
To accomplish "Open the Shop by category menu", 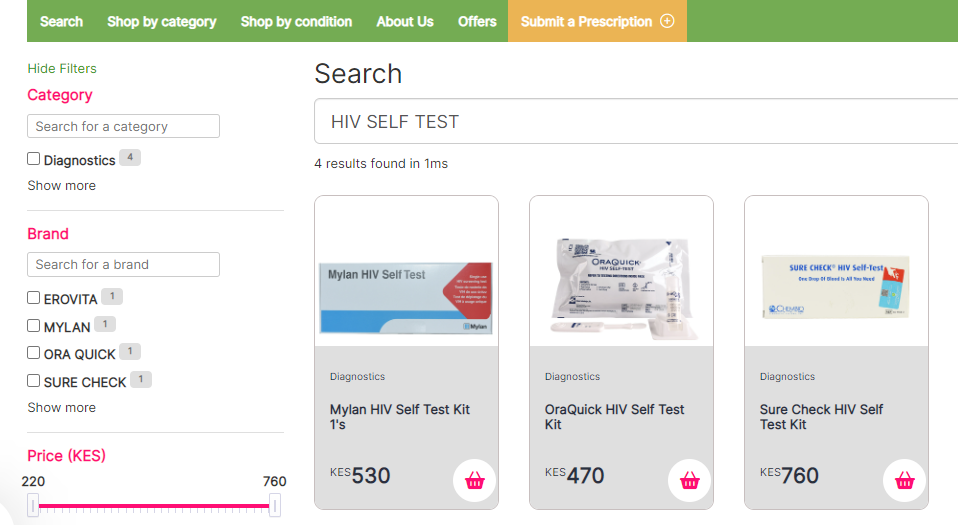I will (162, 21).
